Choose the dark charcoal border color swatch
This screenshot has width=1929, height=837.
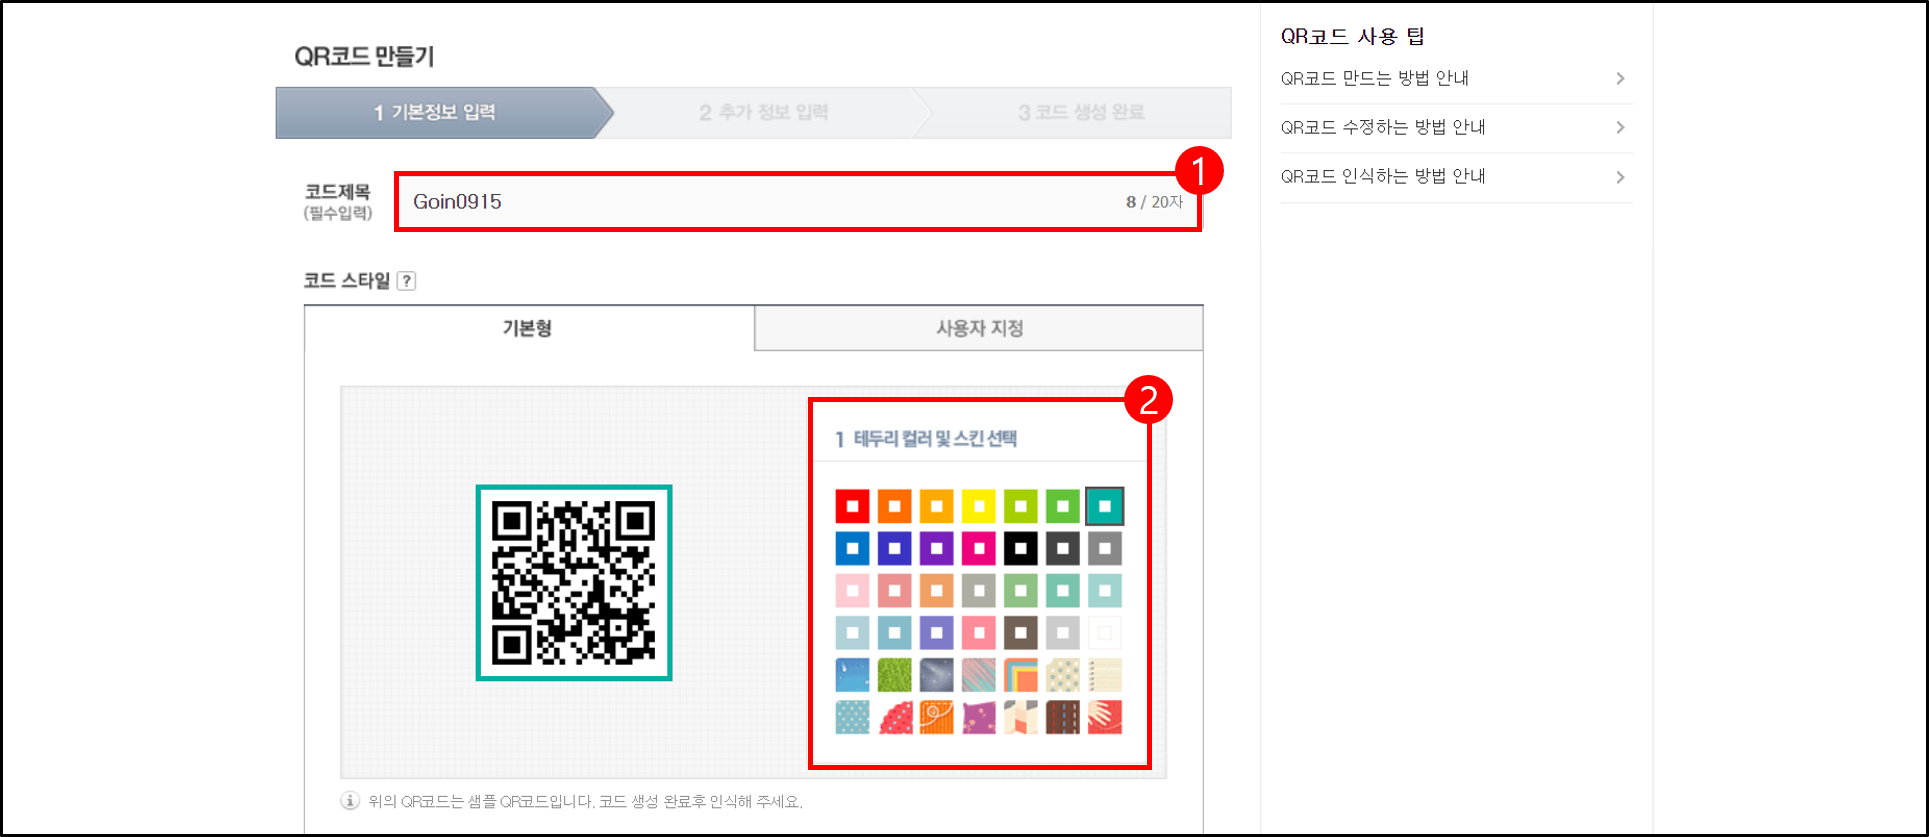tap(1063, 548)
